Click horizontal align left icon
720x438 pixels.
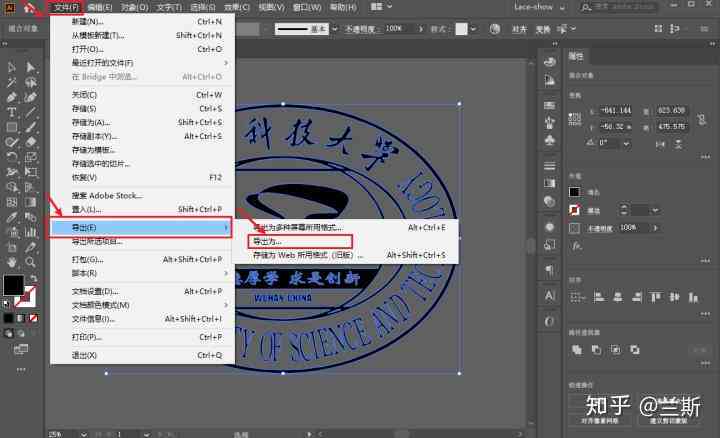point(598,297)
